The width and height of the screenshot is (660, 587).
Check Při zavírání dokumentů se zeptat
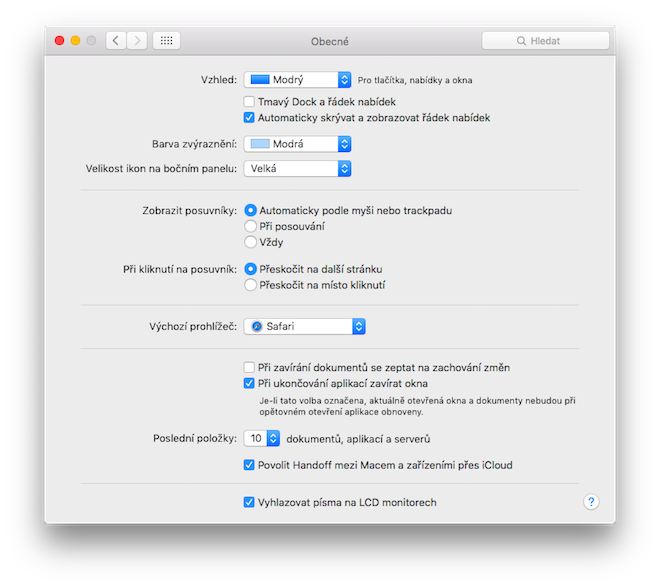[249, 368]
